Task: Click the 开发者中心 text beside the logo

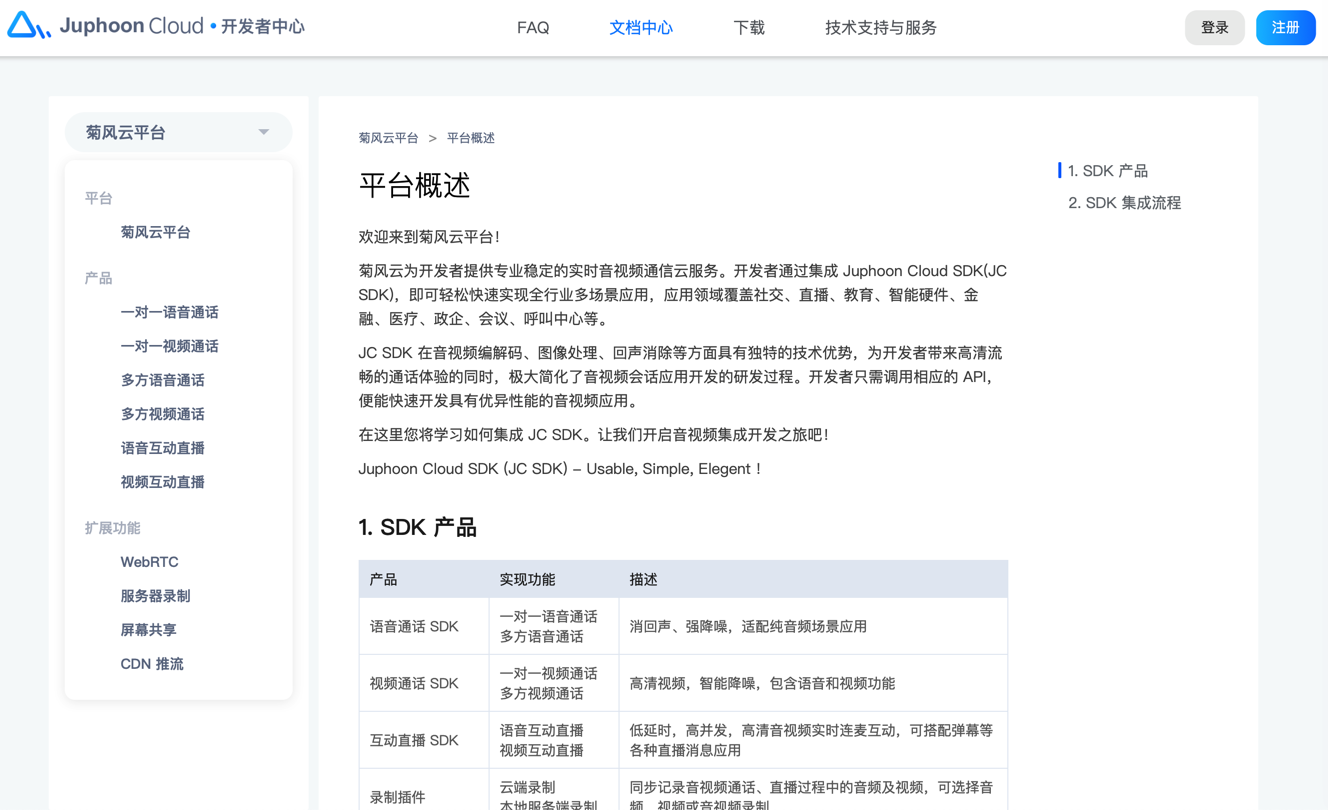Action: click(263, 27)
